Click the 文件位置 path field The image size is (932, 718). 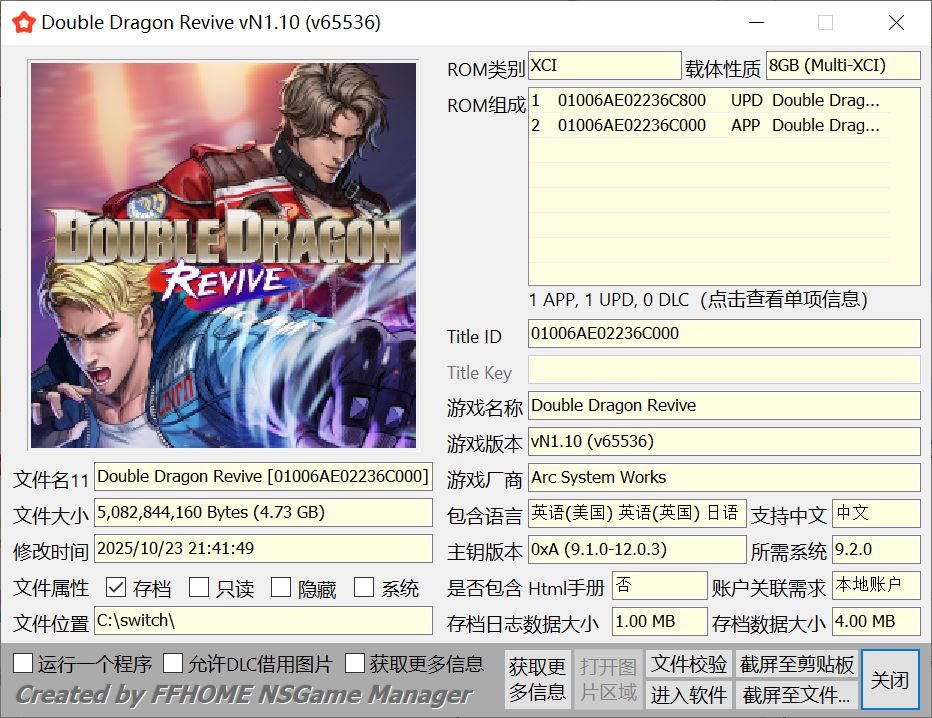pyautogui.click(x=263, y=620)
